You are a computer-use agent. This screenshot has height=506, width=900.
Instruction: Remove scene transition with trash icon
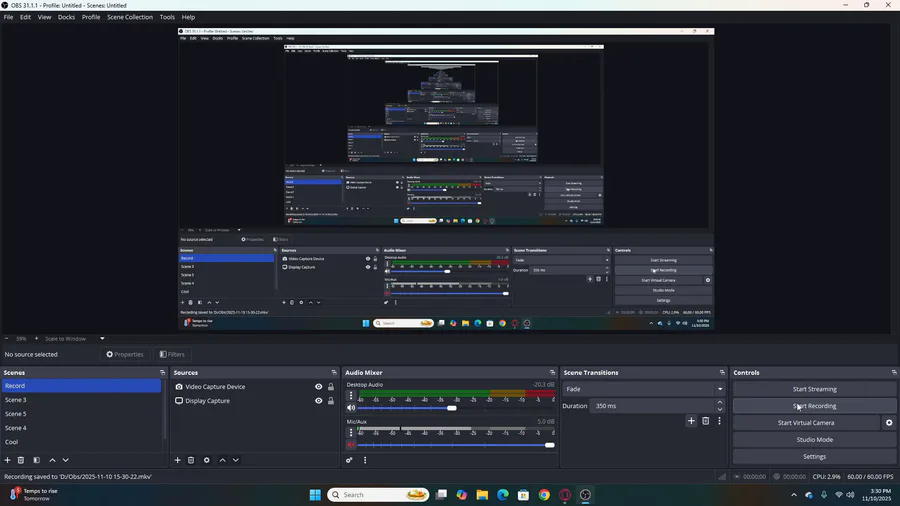coord(705,421)
